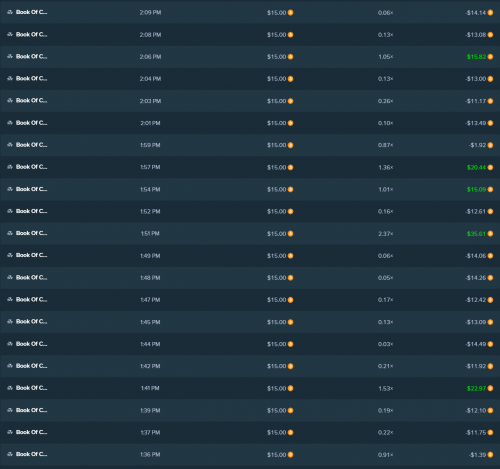Viewport: 500px width, 469px height.
Task: Click the bet amount coin in the 1:45 PM row
Action: pos(290,322)
